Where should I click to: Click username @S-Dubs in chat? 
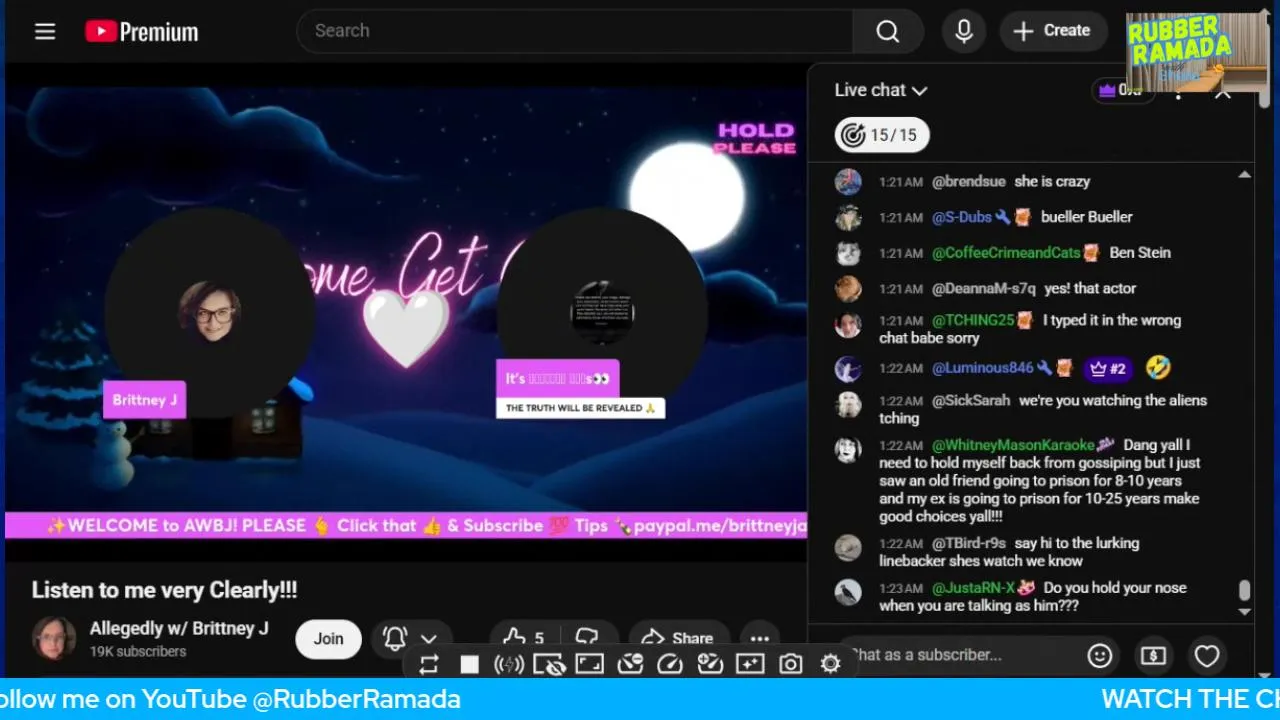point(962,217)
